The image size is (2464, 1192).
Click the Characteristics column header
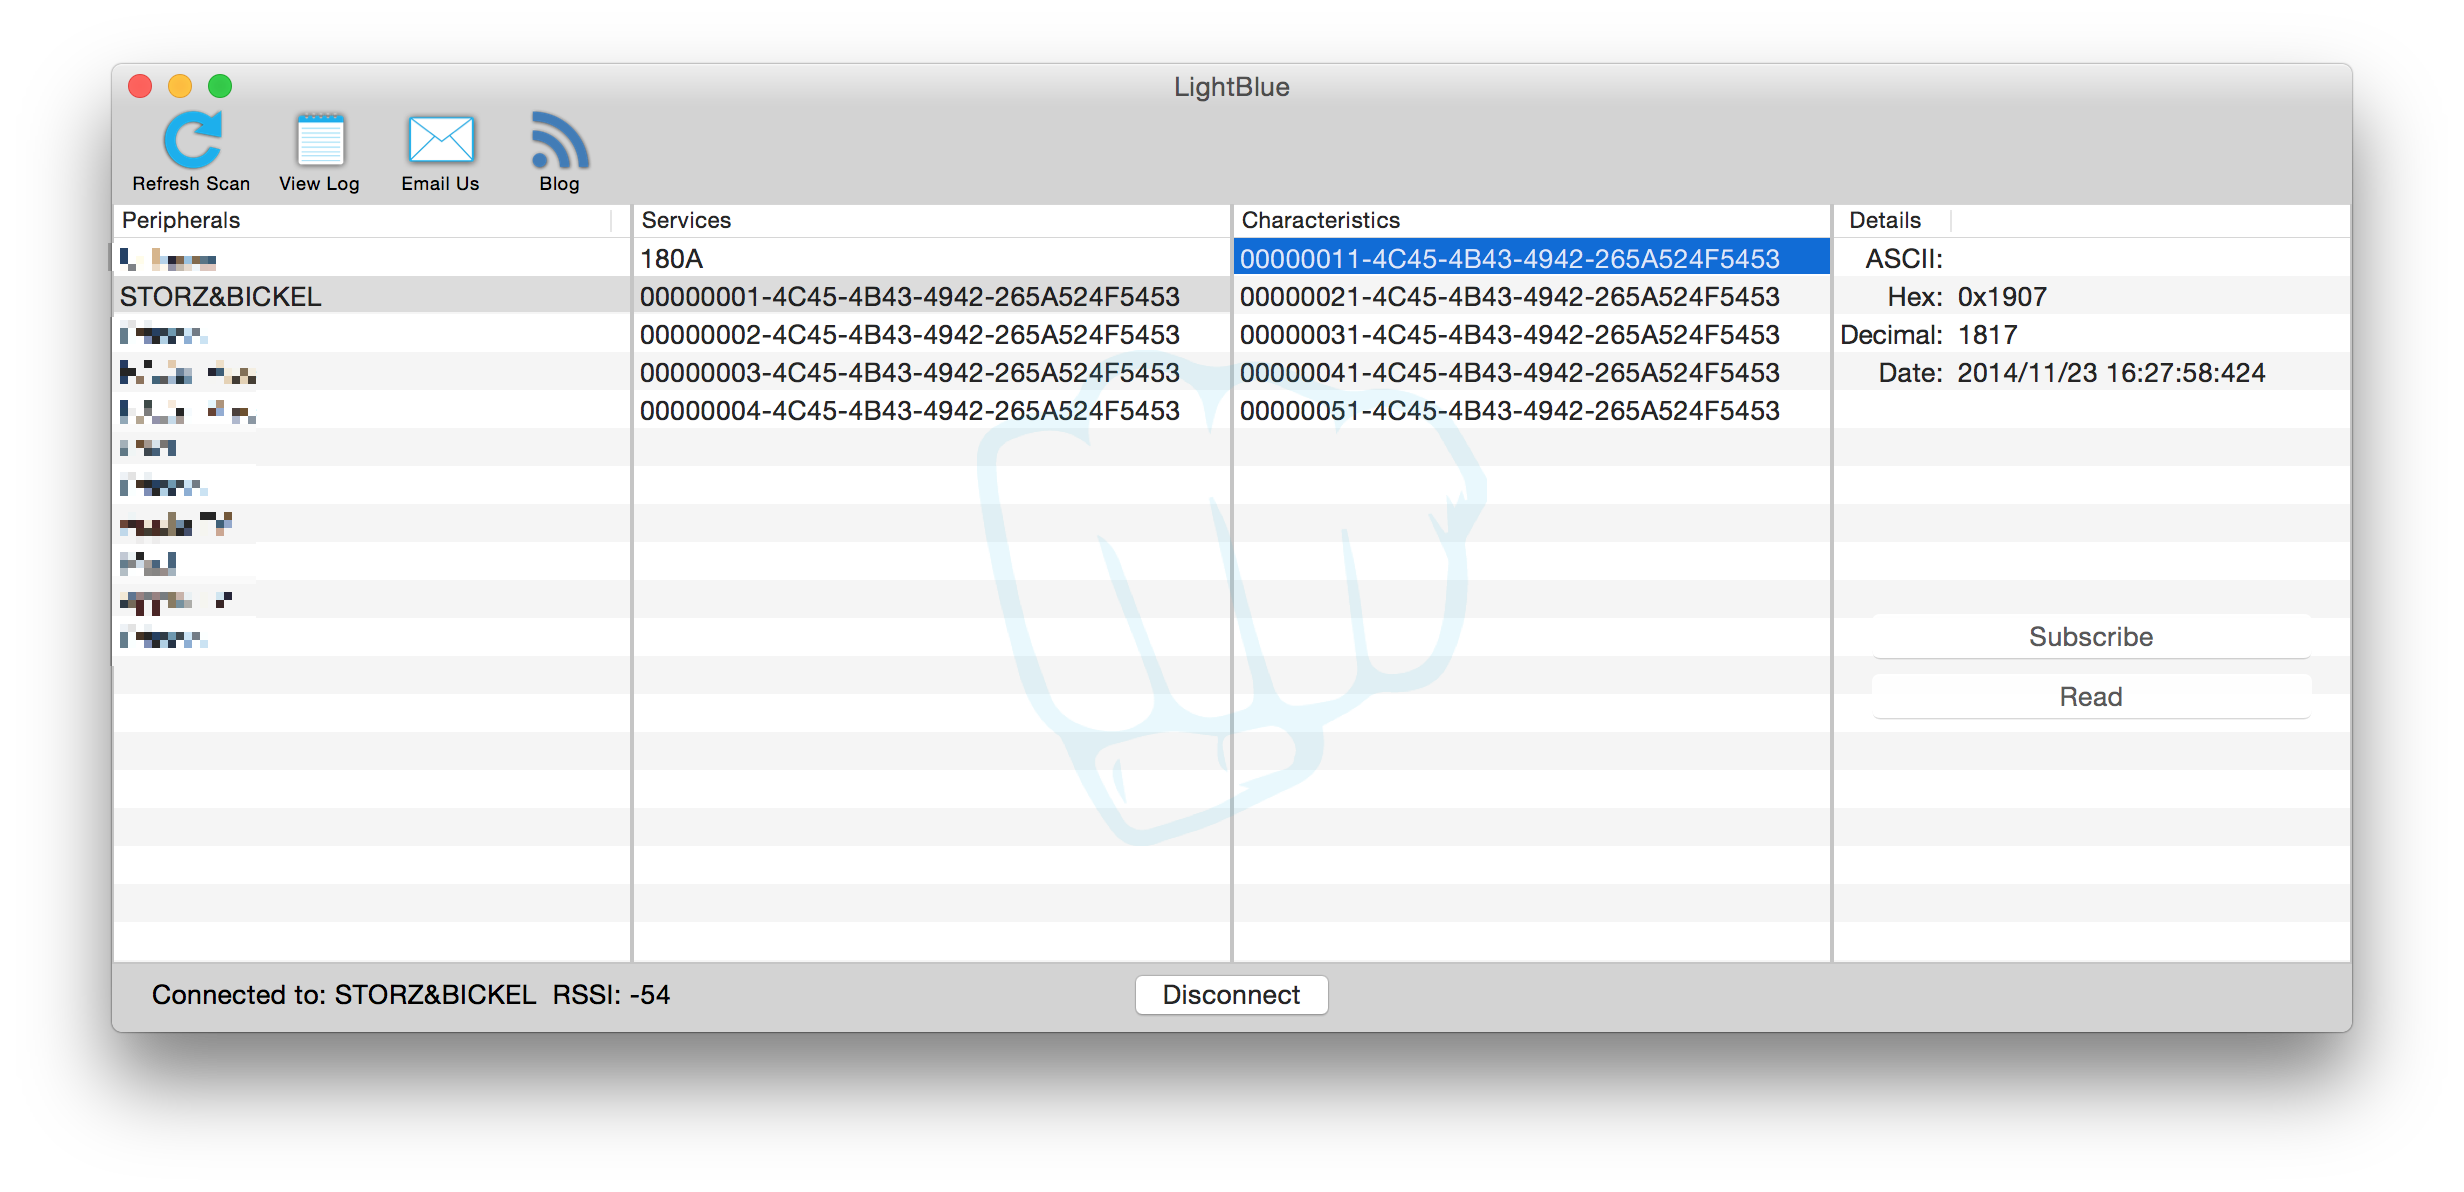tap(1531, 220)
